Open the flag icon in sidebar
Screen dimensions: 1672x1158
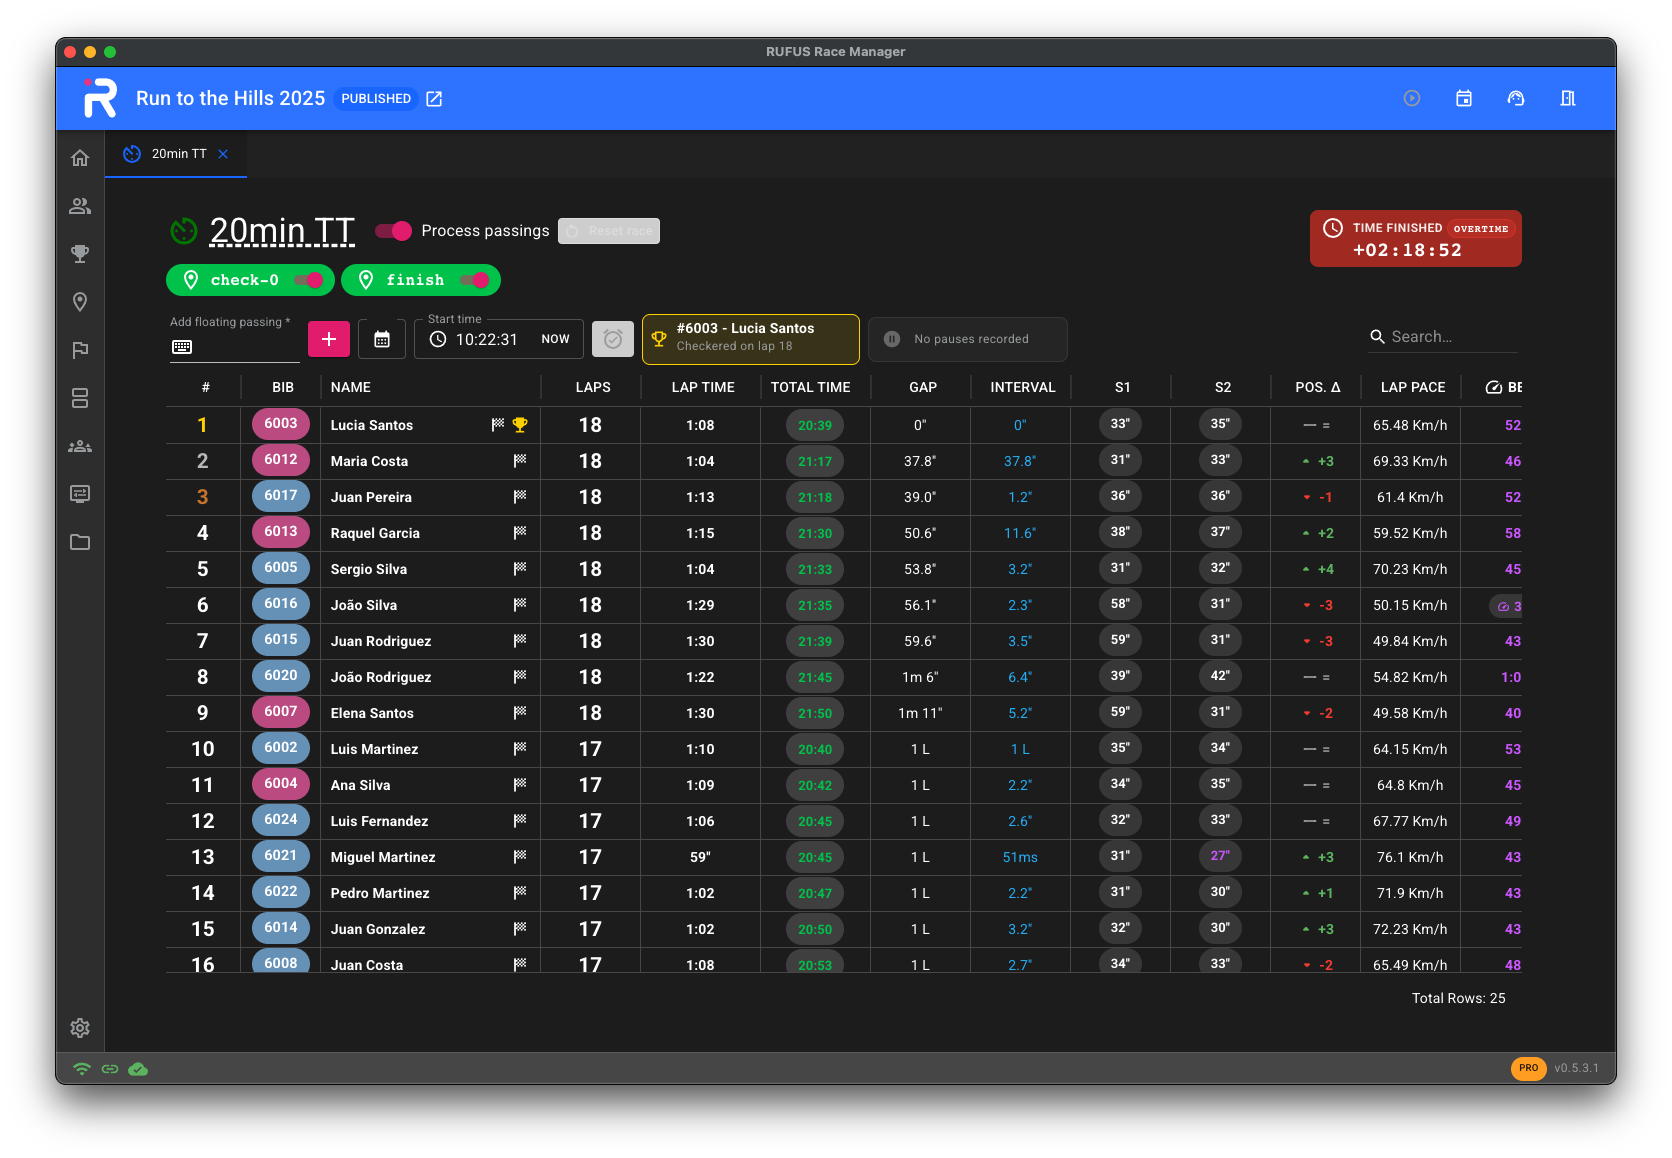pos(80,350)
